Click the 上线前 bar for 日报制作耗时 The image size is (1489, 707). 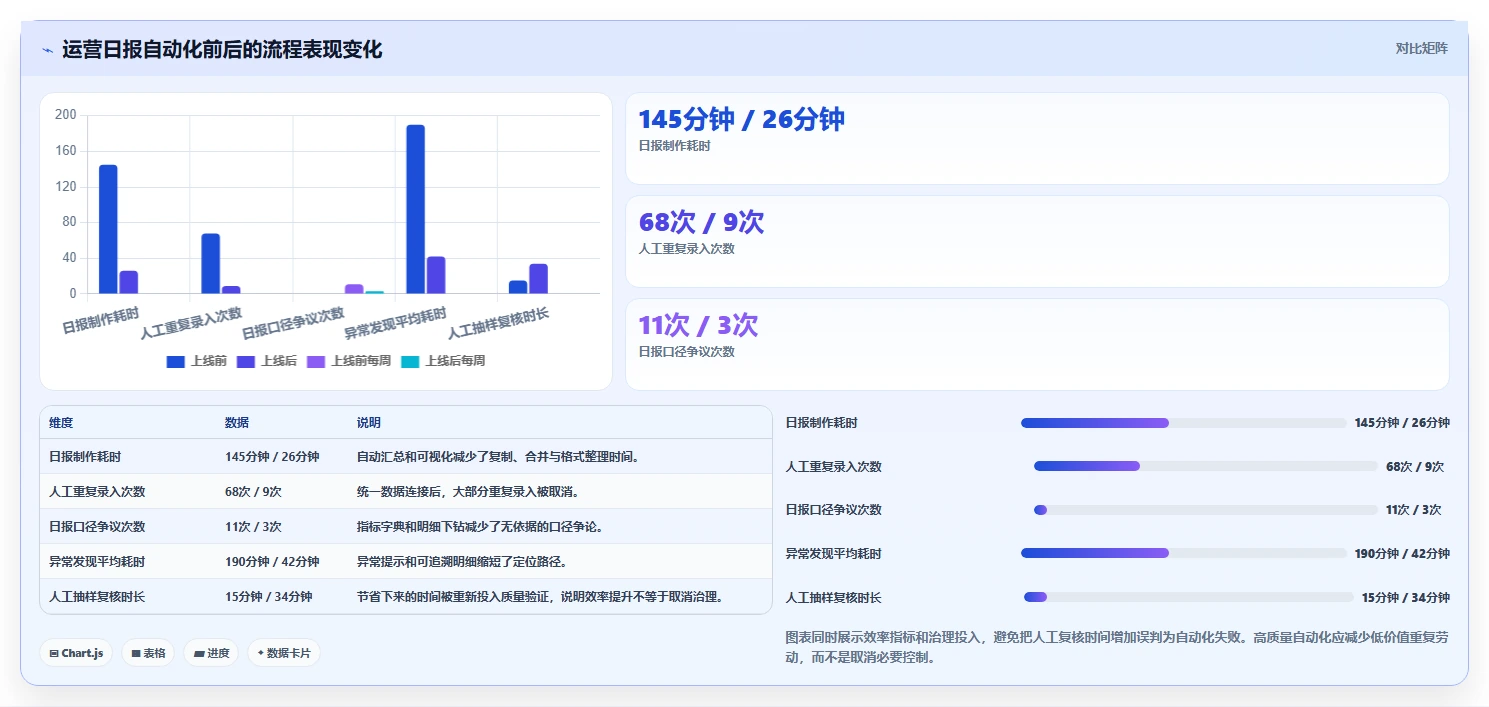pyautogui.click(x=108, y=229)
